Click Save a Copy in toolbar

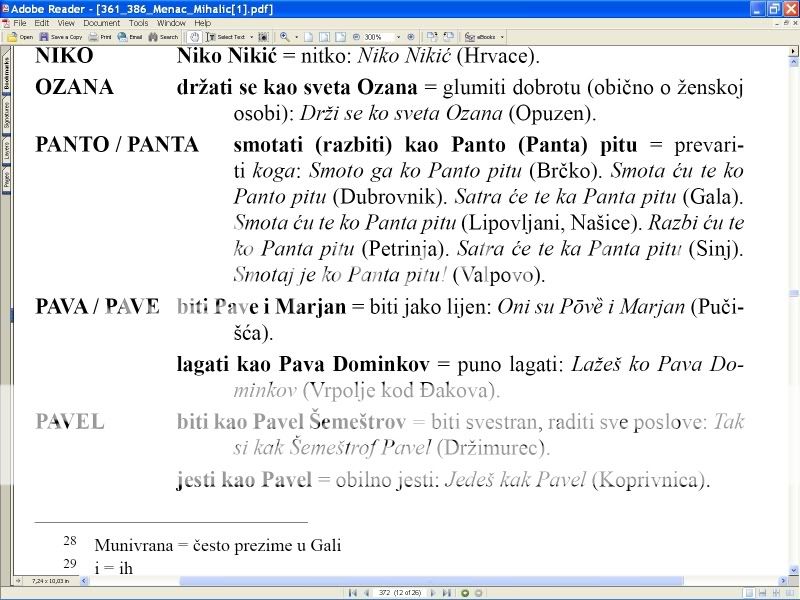(x=63, y=37)
